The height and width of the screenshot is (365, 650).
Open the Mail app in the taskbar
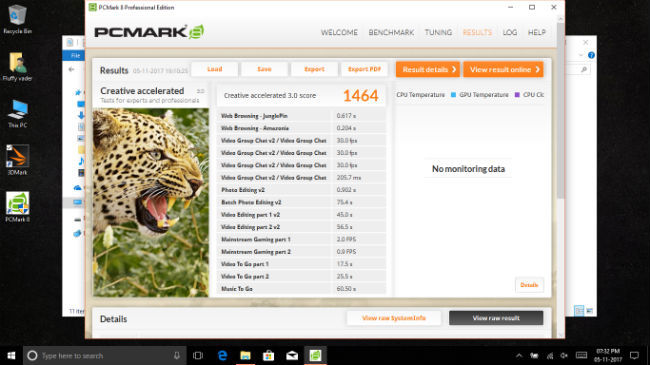[292, 355]
